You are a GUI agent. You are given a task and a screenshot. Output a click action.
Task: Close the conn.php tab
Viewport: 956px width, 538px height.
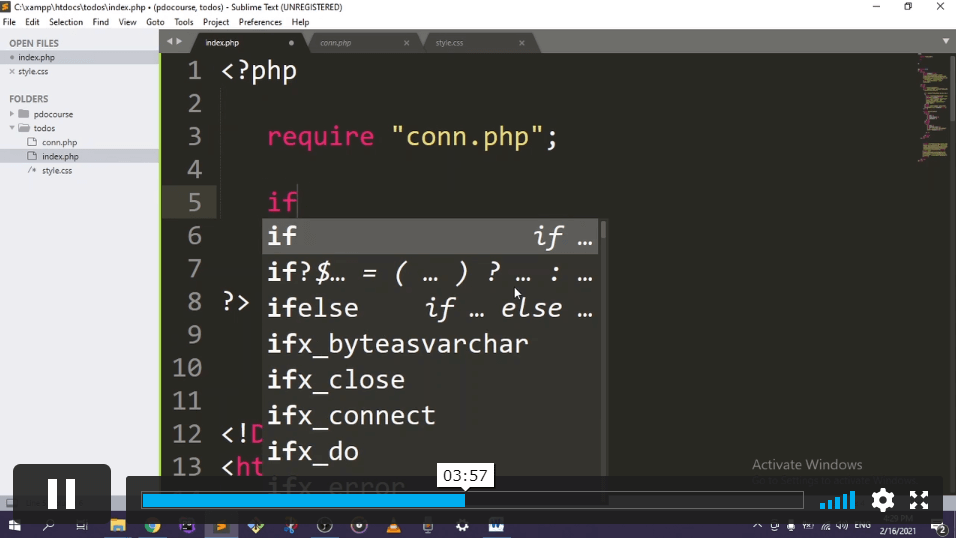click(x=406, y=43)
